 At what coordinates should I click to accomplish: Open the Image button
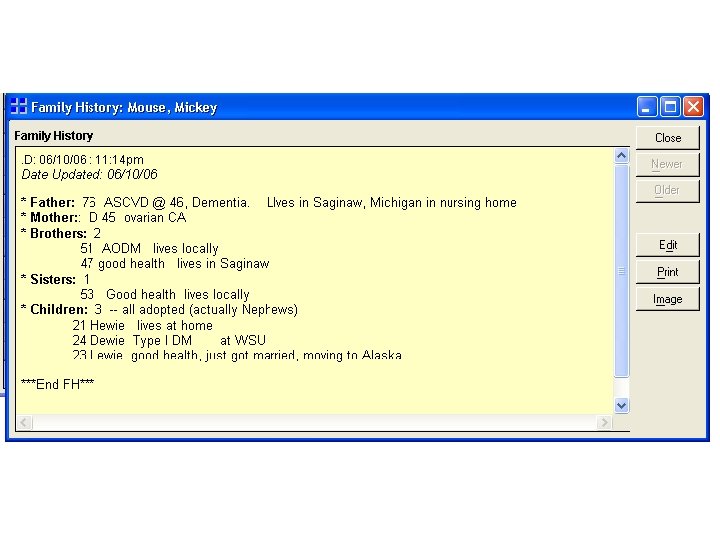(x=668, y=299)
